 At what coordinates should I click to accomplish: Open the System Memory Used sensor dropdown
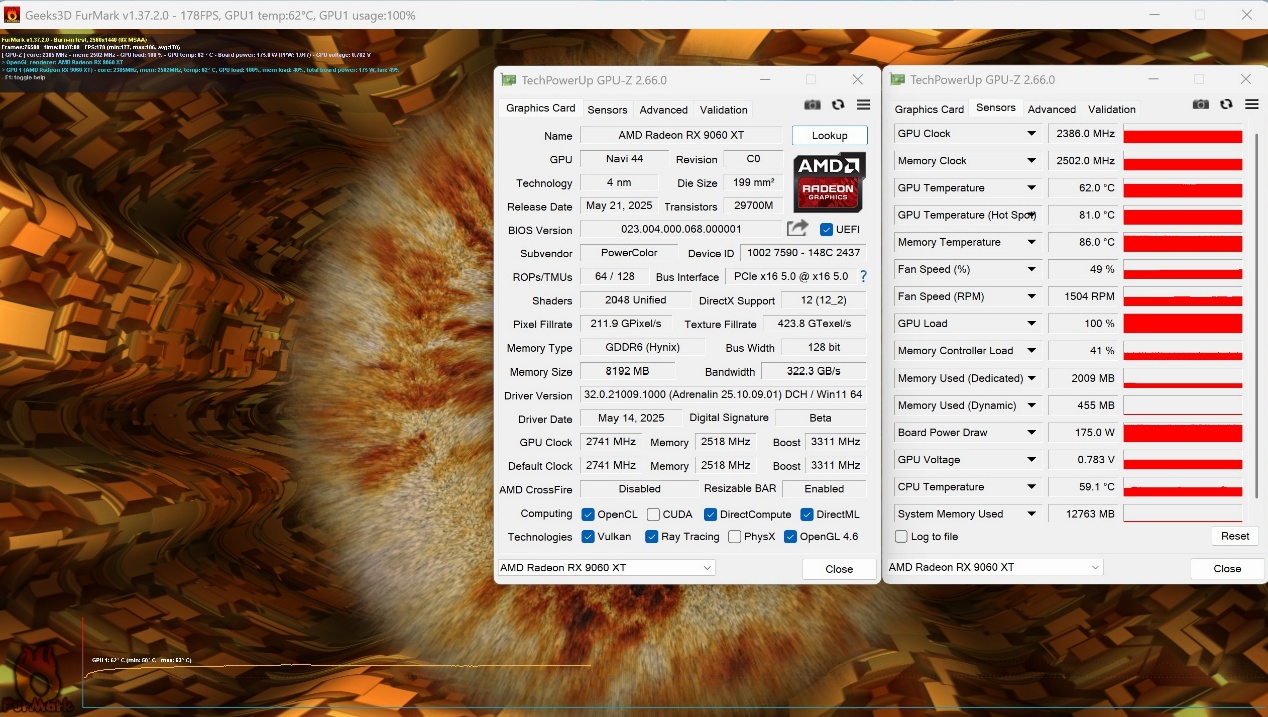[x=1031, y=514]
